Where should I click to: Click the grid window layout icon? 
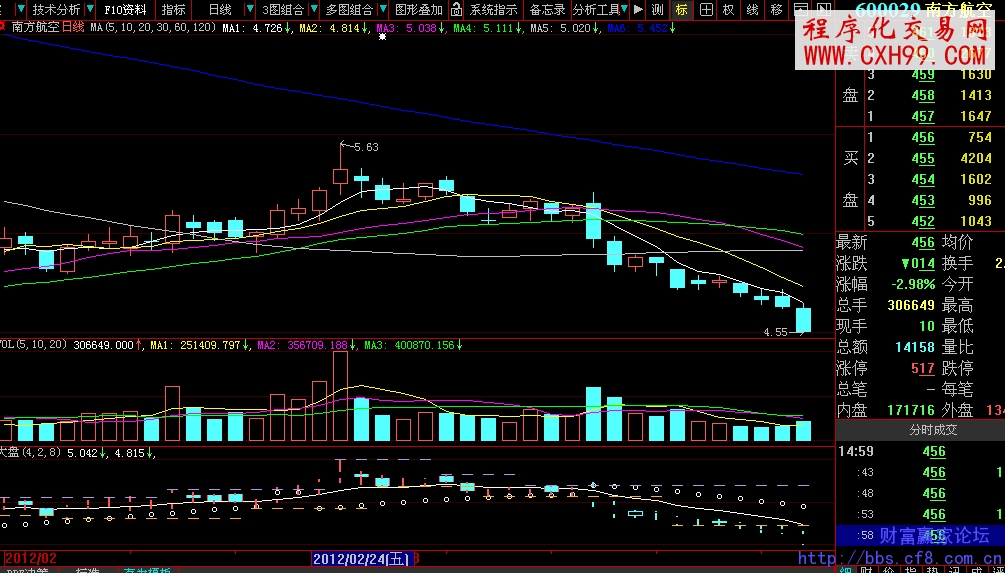(706, 9)
